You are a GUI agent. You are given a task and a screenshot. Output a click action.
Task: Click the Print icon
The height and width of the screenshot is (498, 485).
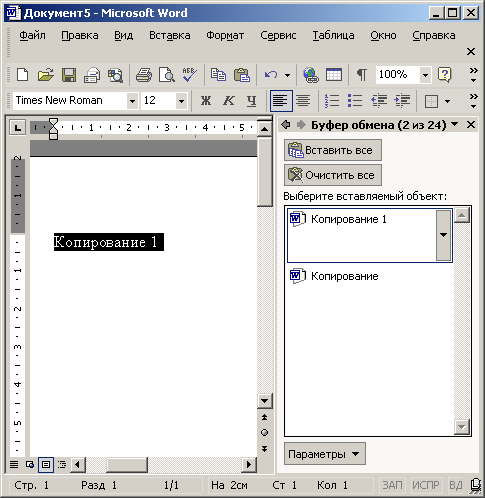tap(144, 75)
